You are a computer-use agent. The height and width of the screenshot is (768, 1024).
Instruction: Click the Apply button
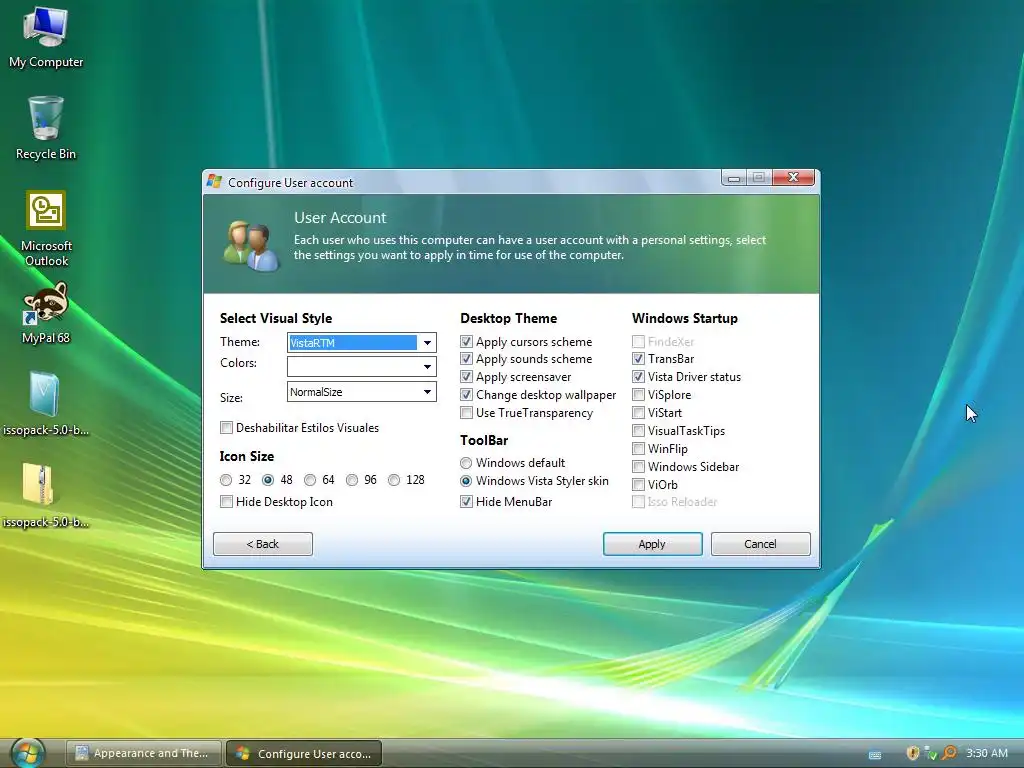click(652, 544)
